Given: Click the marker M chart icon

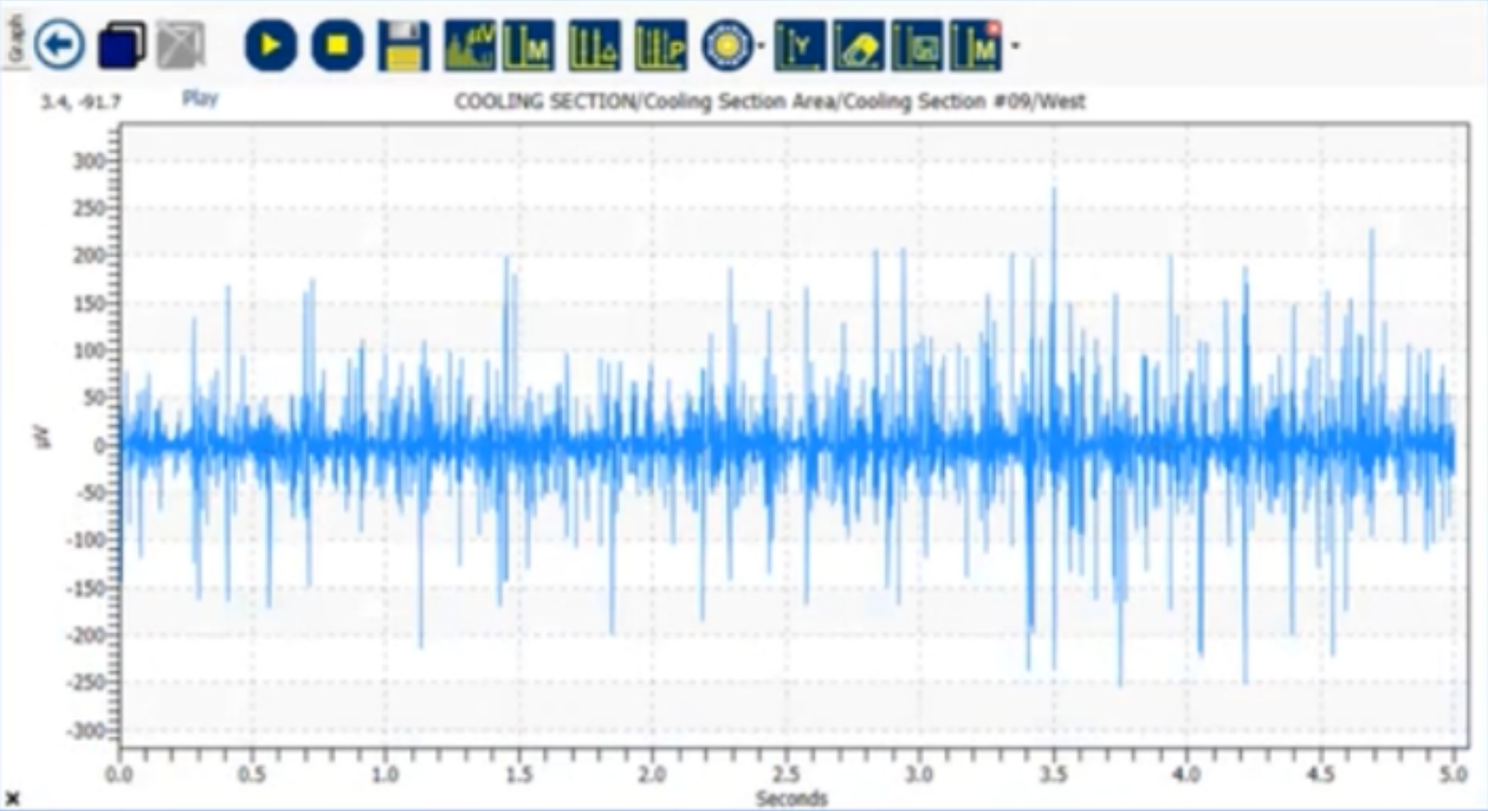Looking at the screenshot, I should (x=528, y=46).
